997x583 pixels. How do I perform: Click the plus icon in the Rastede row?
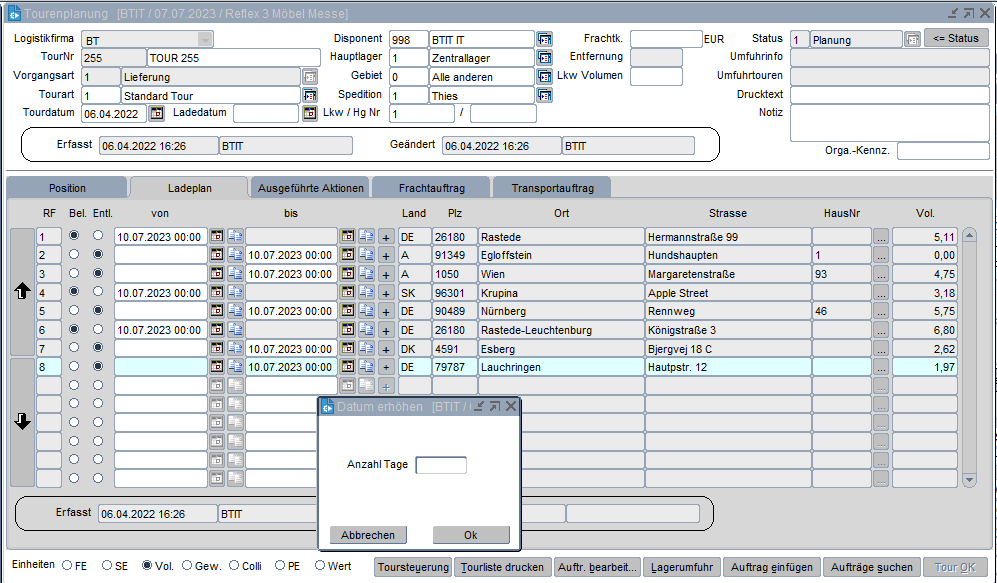click(x=386, y=237)
